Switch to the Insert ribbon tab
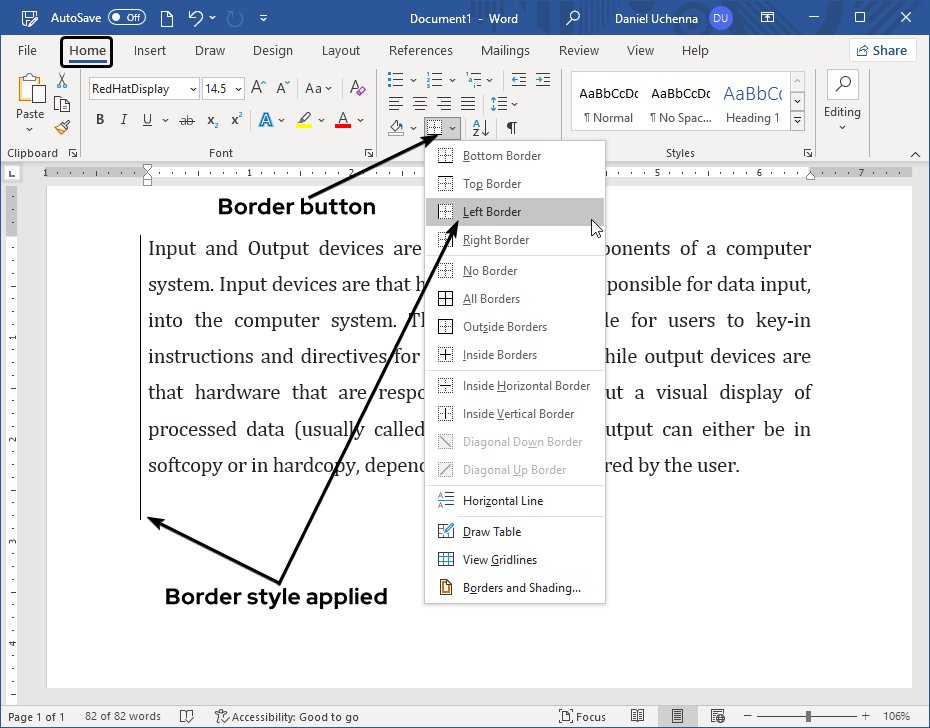This screenshot has height=728, width=930. click(150, 51)
